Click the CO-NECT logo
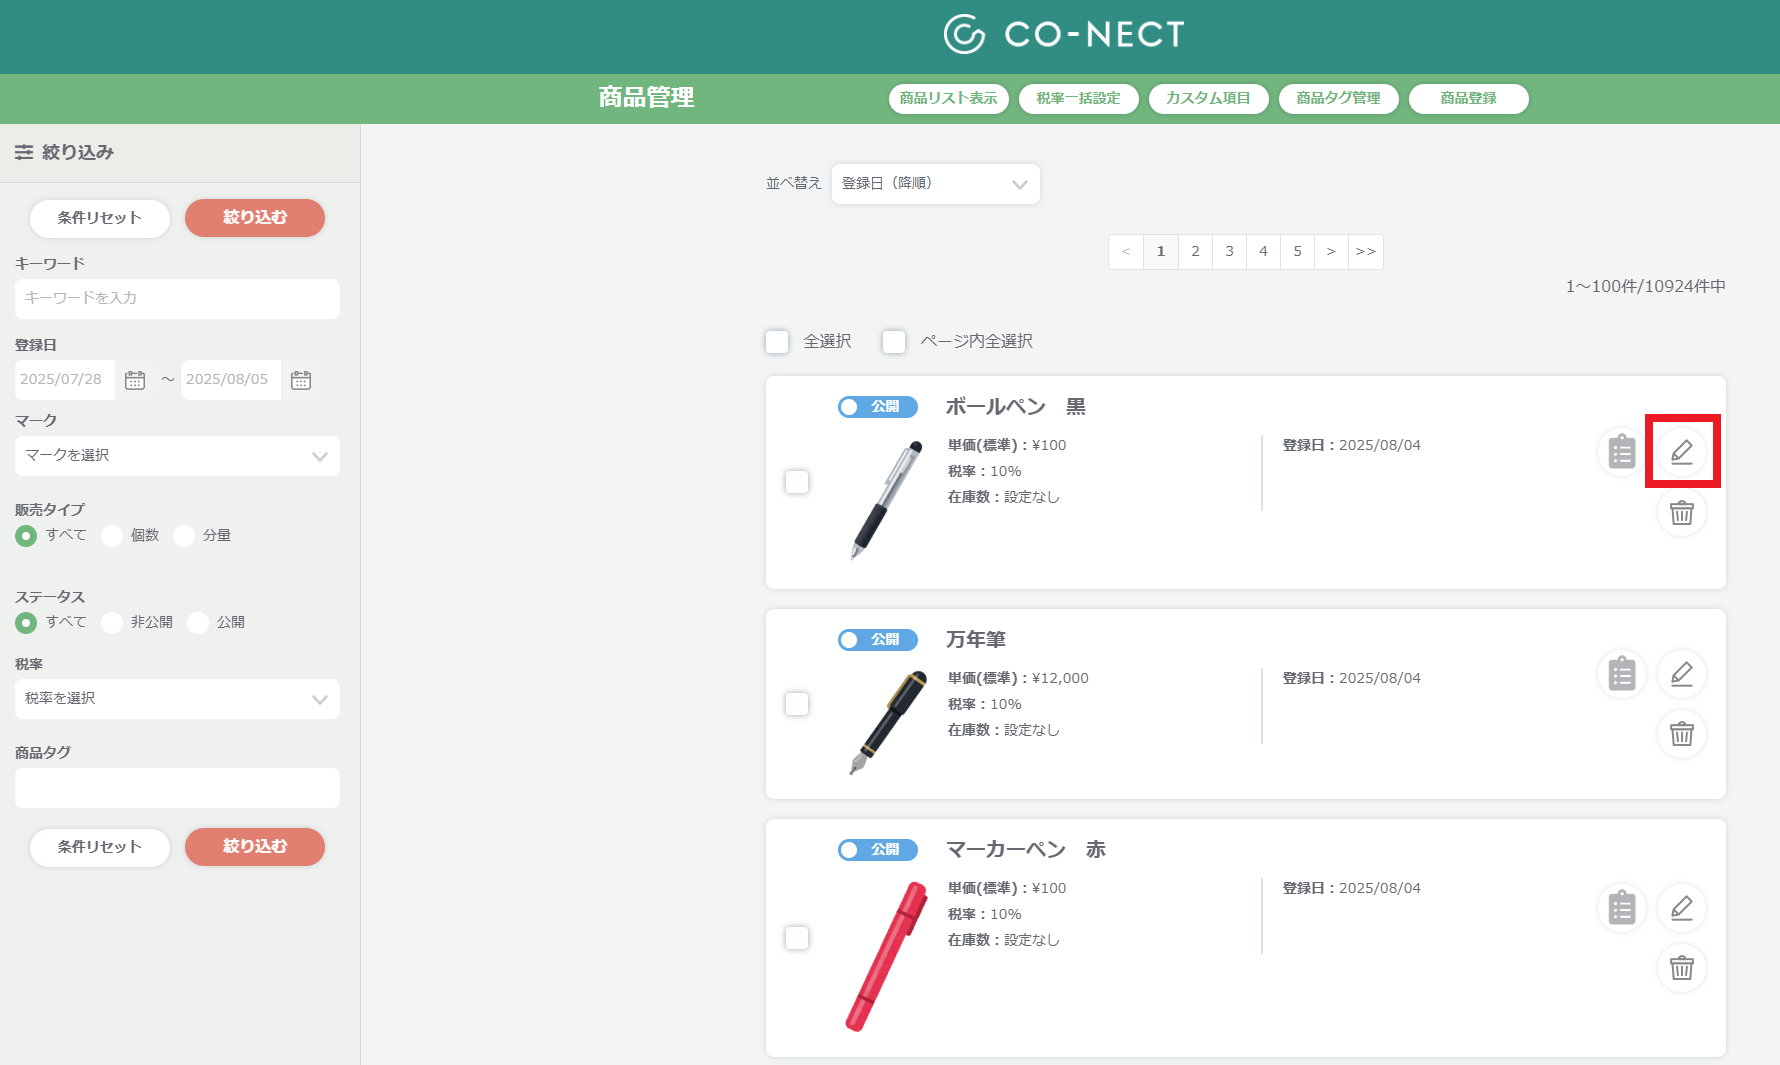This screenshot has height=1065, width=1780. (1064, 34)
